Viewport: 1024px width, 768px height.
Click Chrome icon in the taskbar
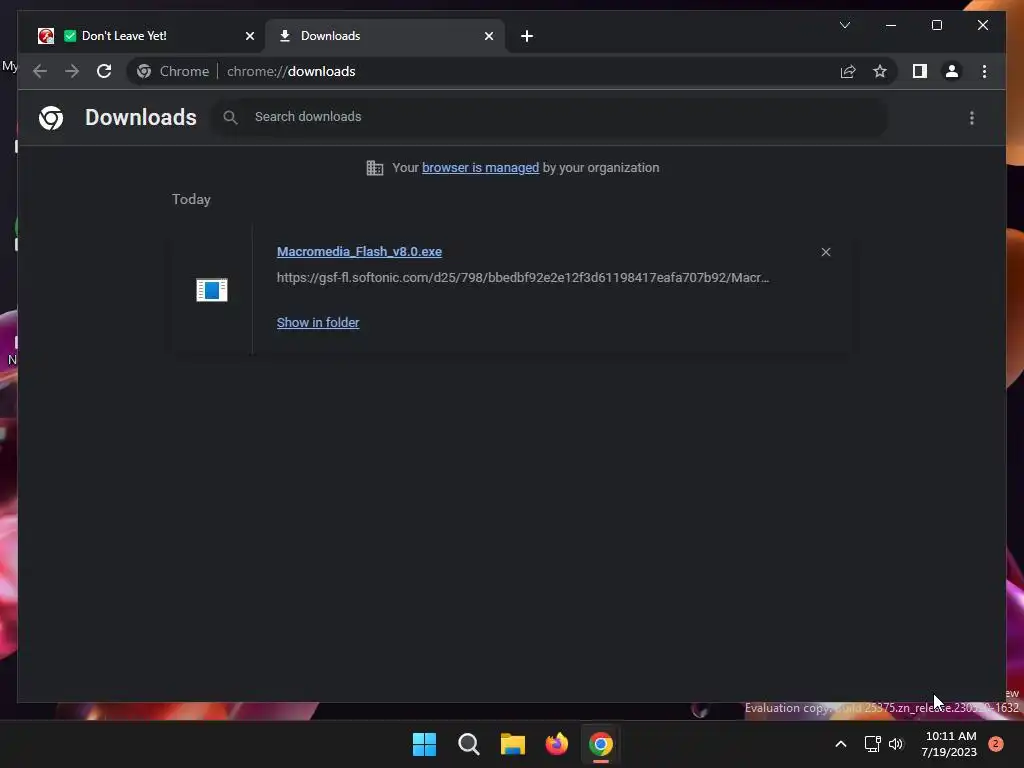pyautogui.click(x=601, y=744)
